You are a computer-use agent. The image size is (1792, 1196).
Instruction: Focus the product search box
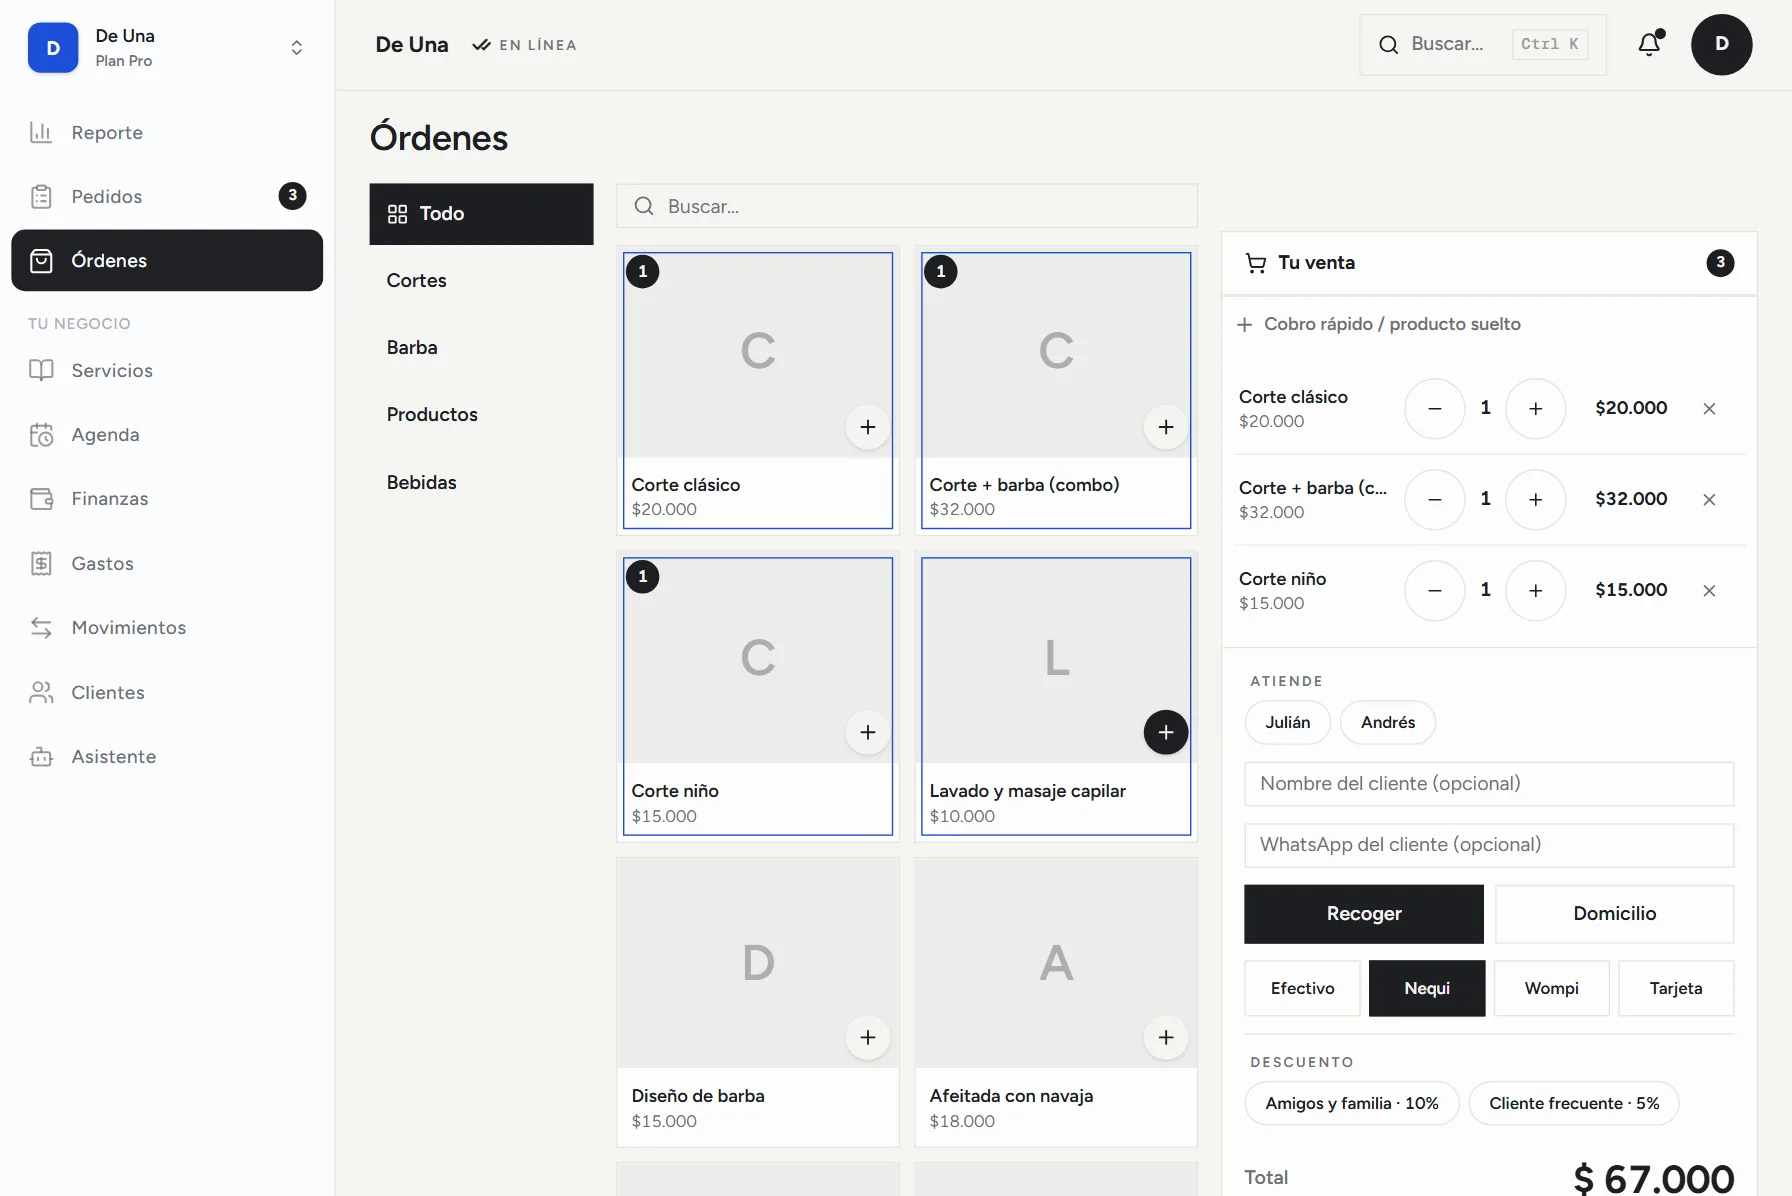[x=907, y=206]
